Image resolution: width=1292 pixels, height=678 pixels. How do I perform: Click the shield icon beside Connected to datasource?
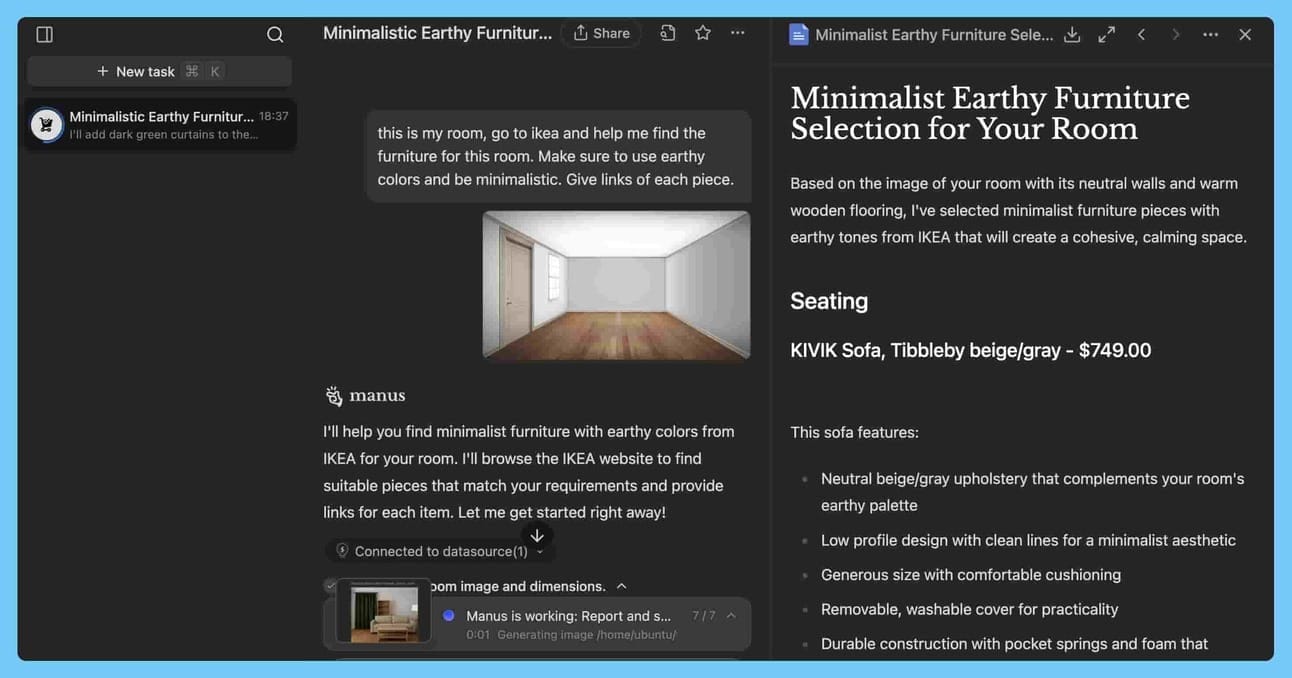coord(342,551)
